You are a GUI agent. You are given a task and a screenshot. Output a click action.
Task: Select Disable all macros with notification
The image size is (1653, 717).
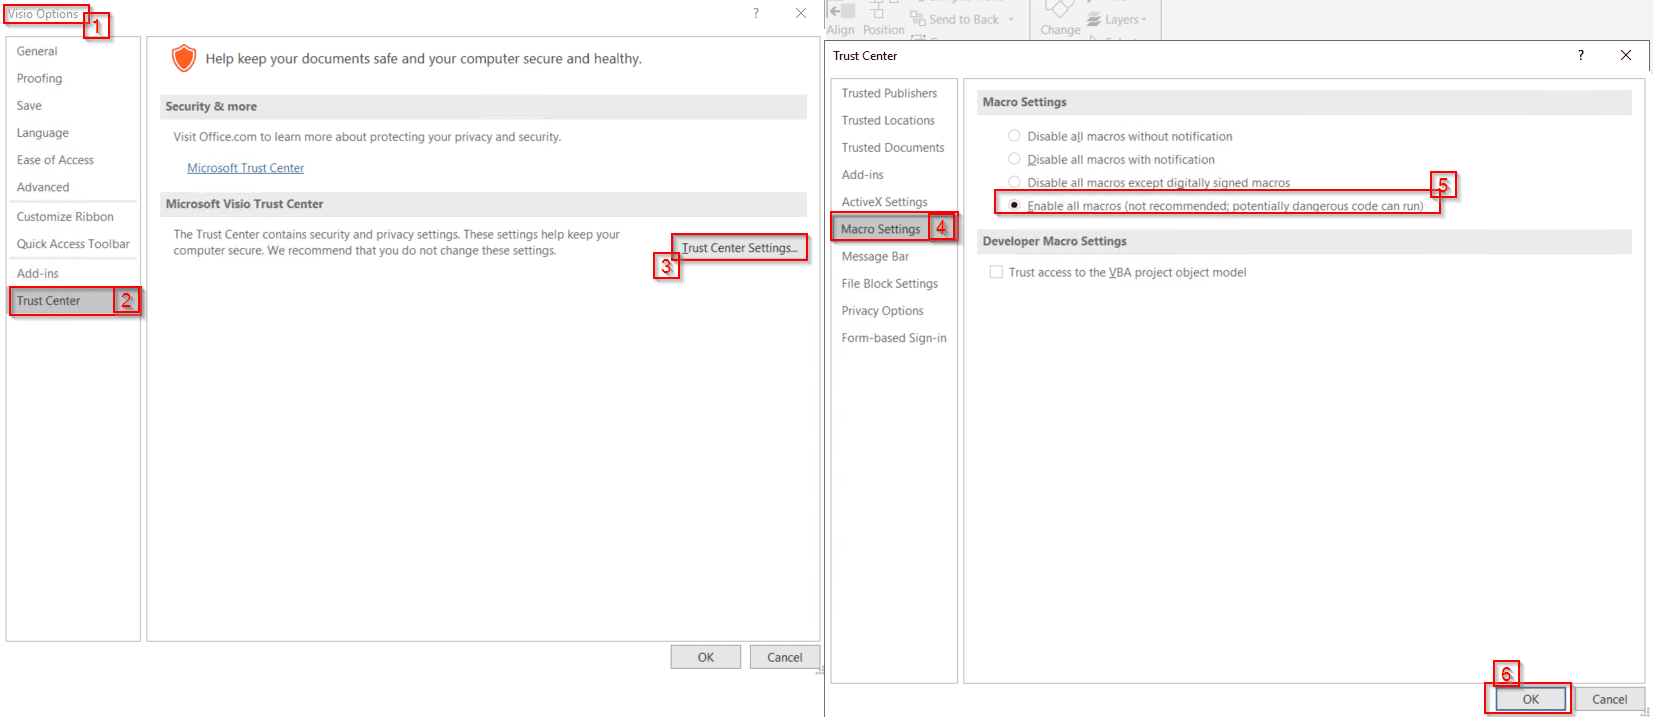[1014, 159]
